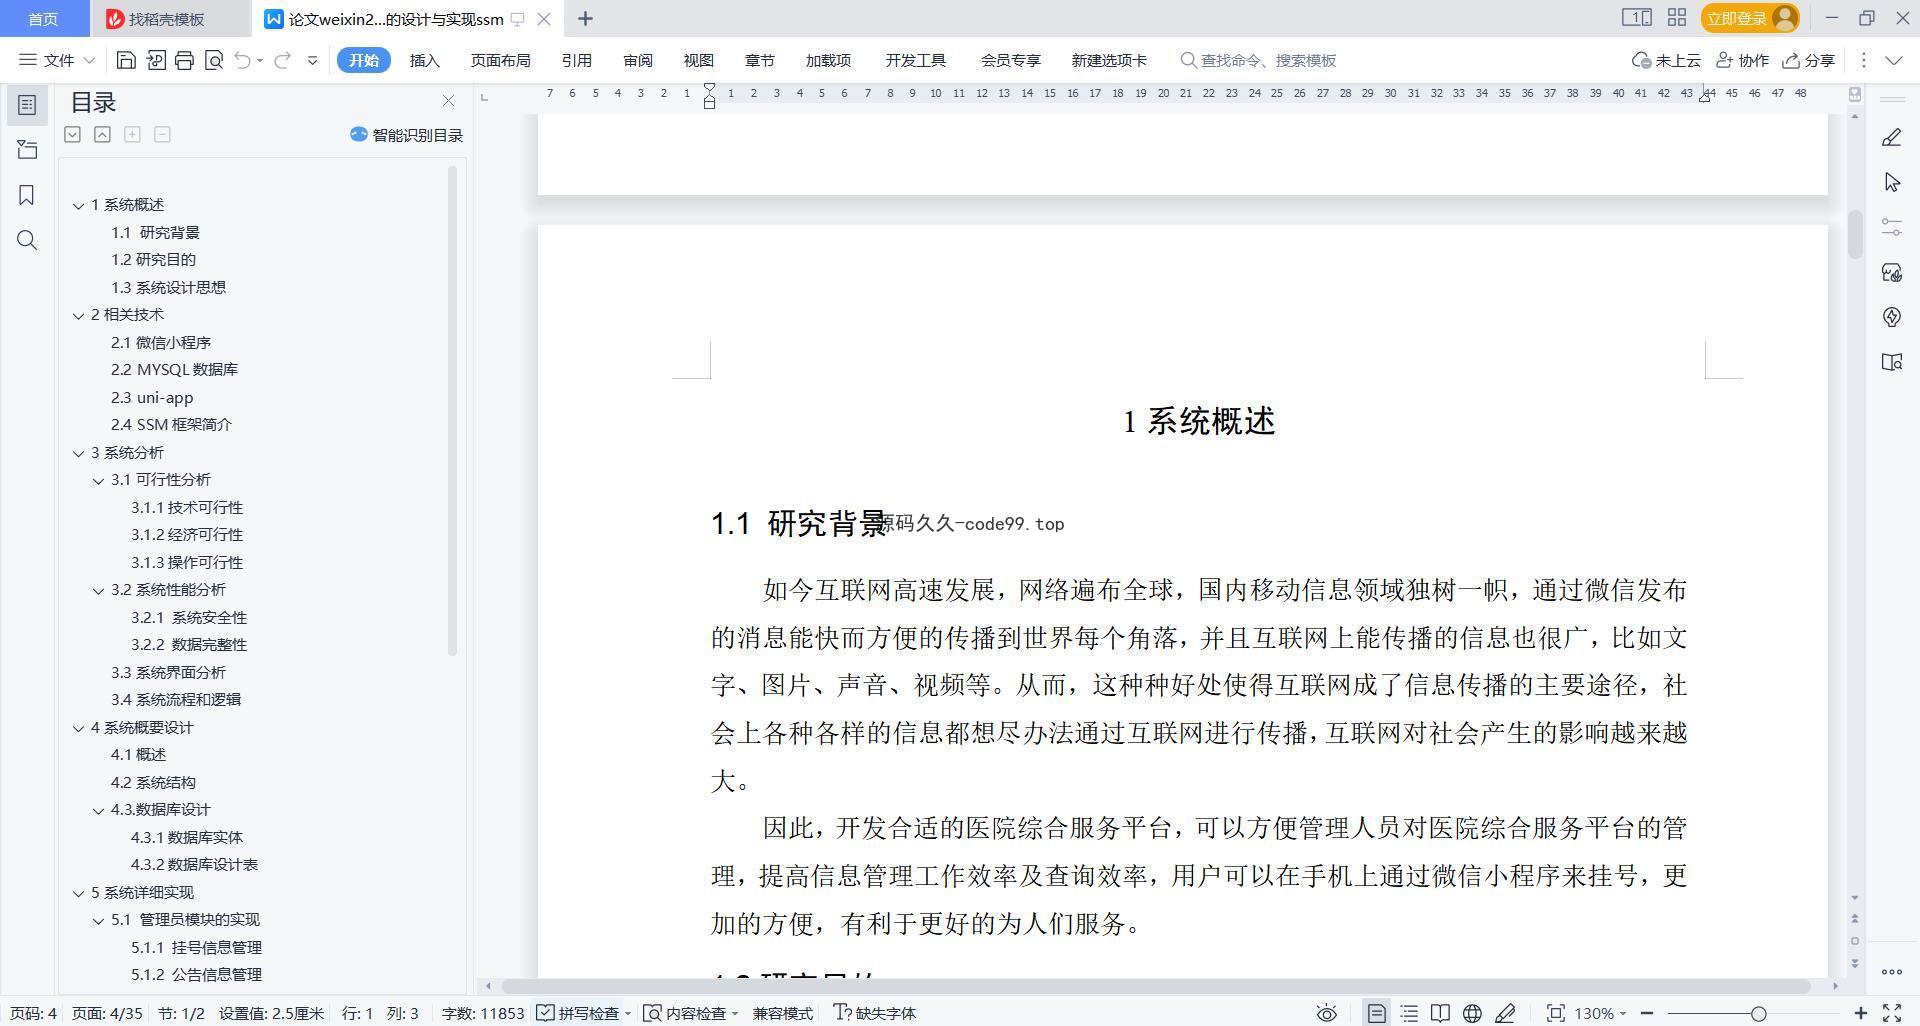
Task: Collapse the 1 系统概述 outline node
Action: tap(78, 205)
